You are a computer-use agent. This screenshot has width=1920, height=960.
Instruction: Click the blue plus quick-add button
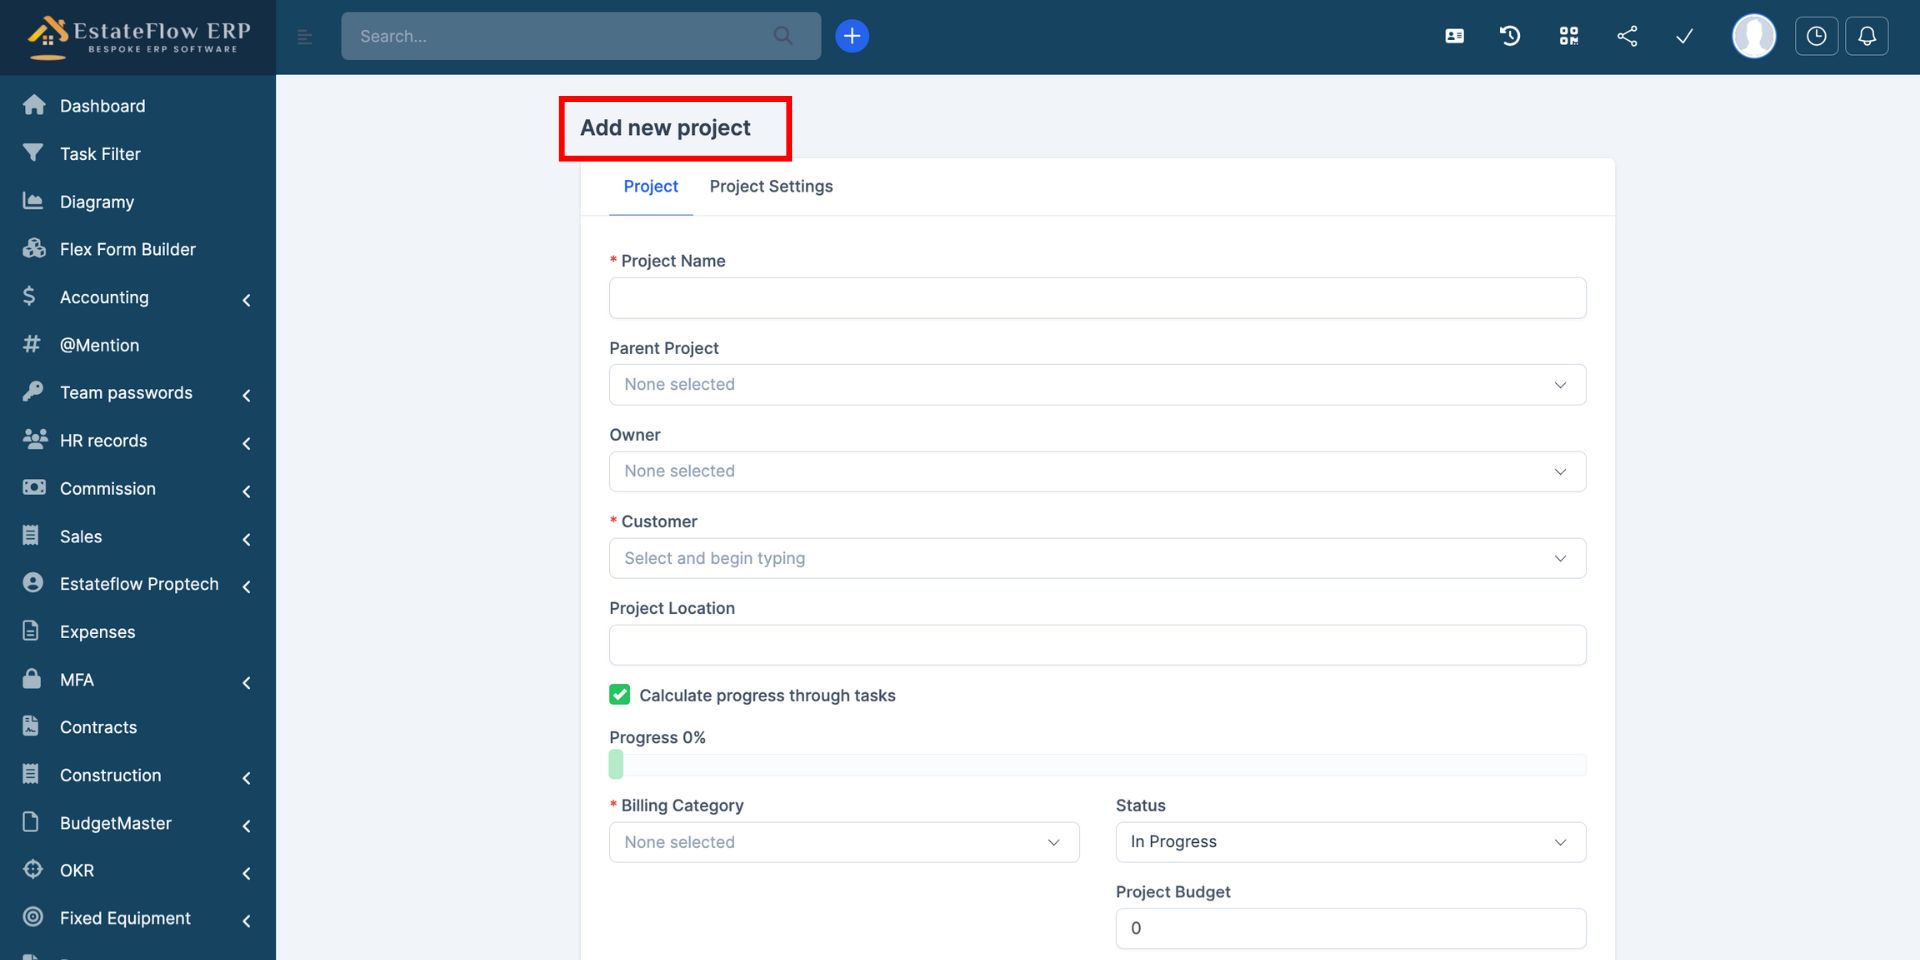pyautogui.click(x=851, y=36)
